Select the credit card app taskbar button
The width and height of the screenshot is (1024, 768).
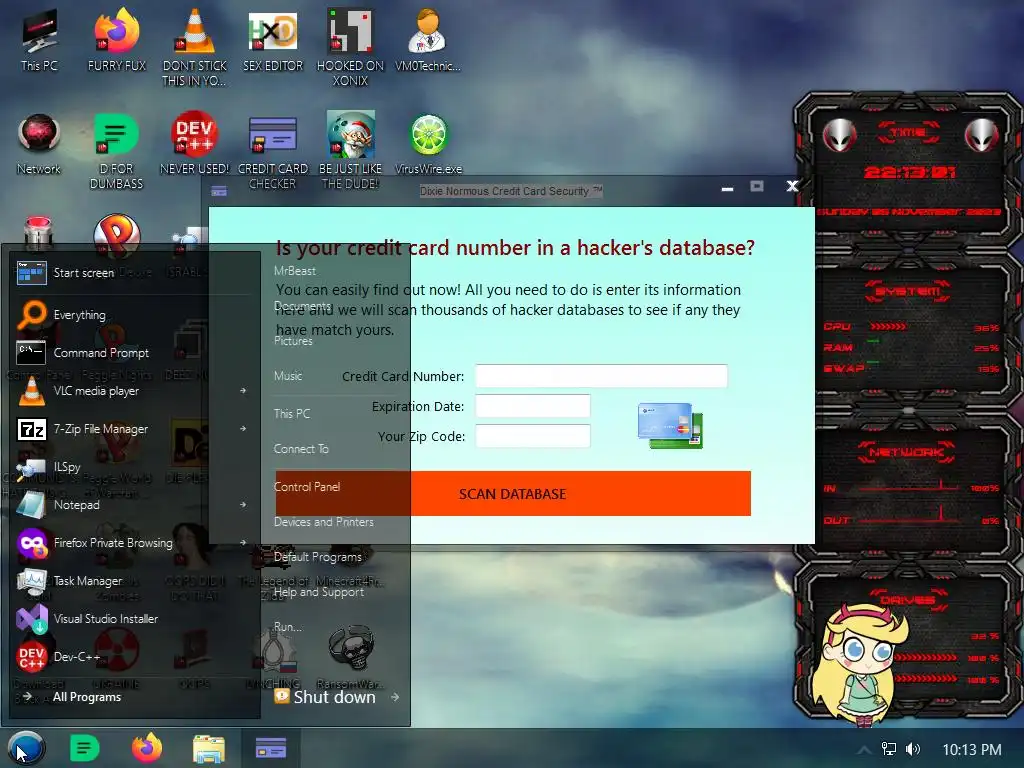[270, 748]
